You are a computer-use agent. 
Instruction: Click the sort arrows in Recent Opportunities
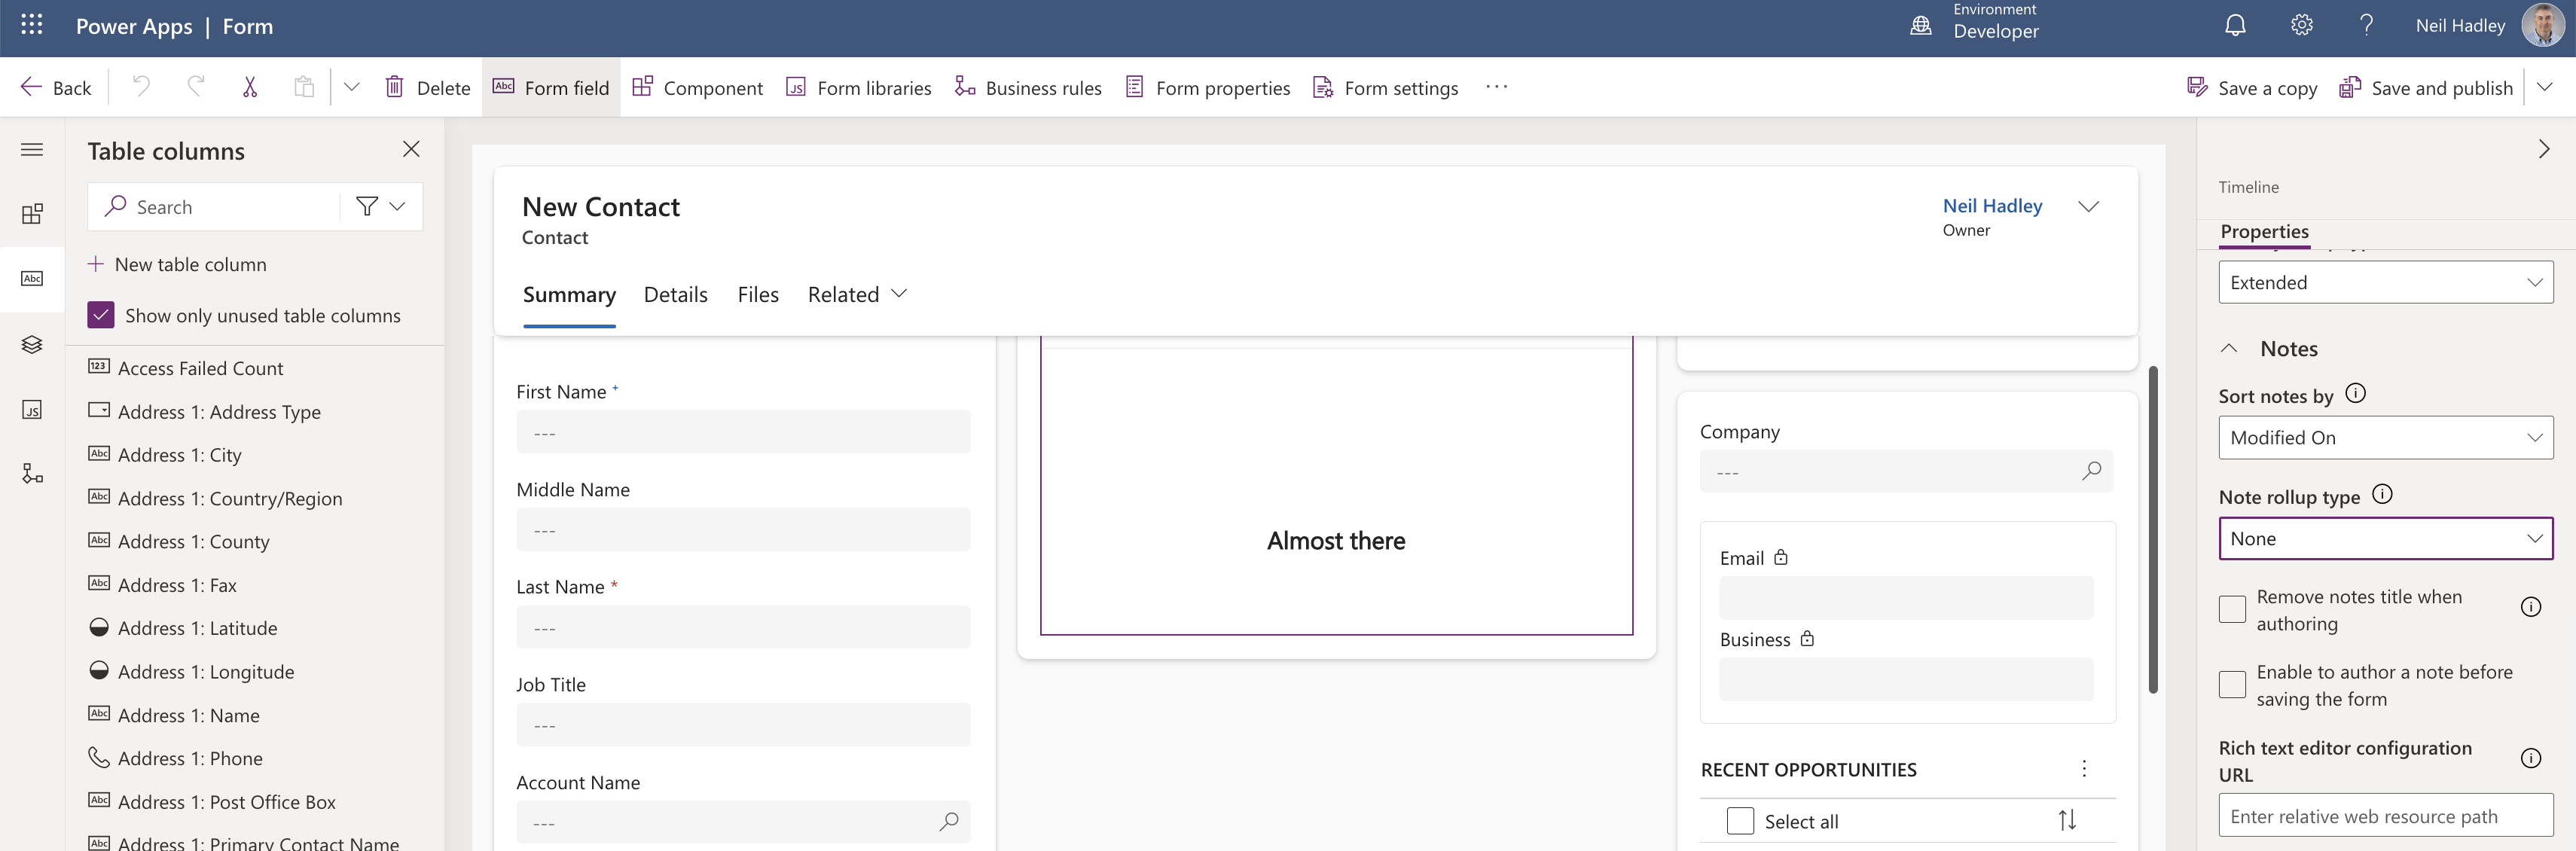click(x=2067, y=821)
